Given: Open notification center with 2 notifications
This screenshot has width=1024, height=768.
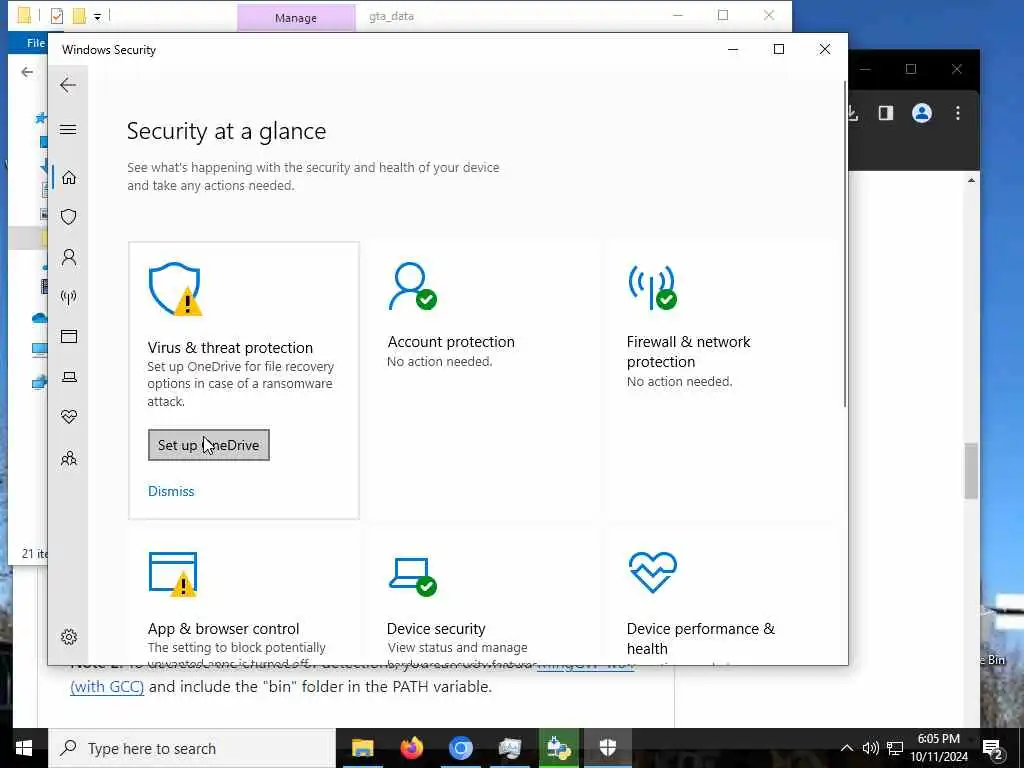Looking at the screenshot, I should tap(993, 749).
